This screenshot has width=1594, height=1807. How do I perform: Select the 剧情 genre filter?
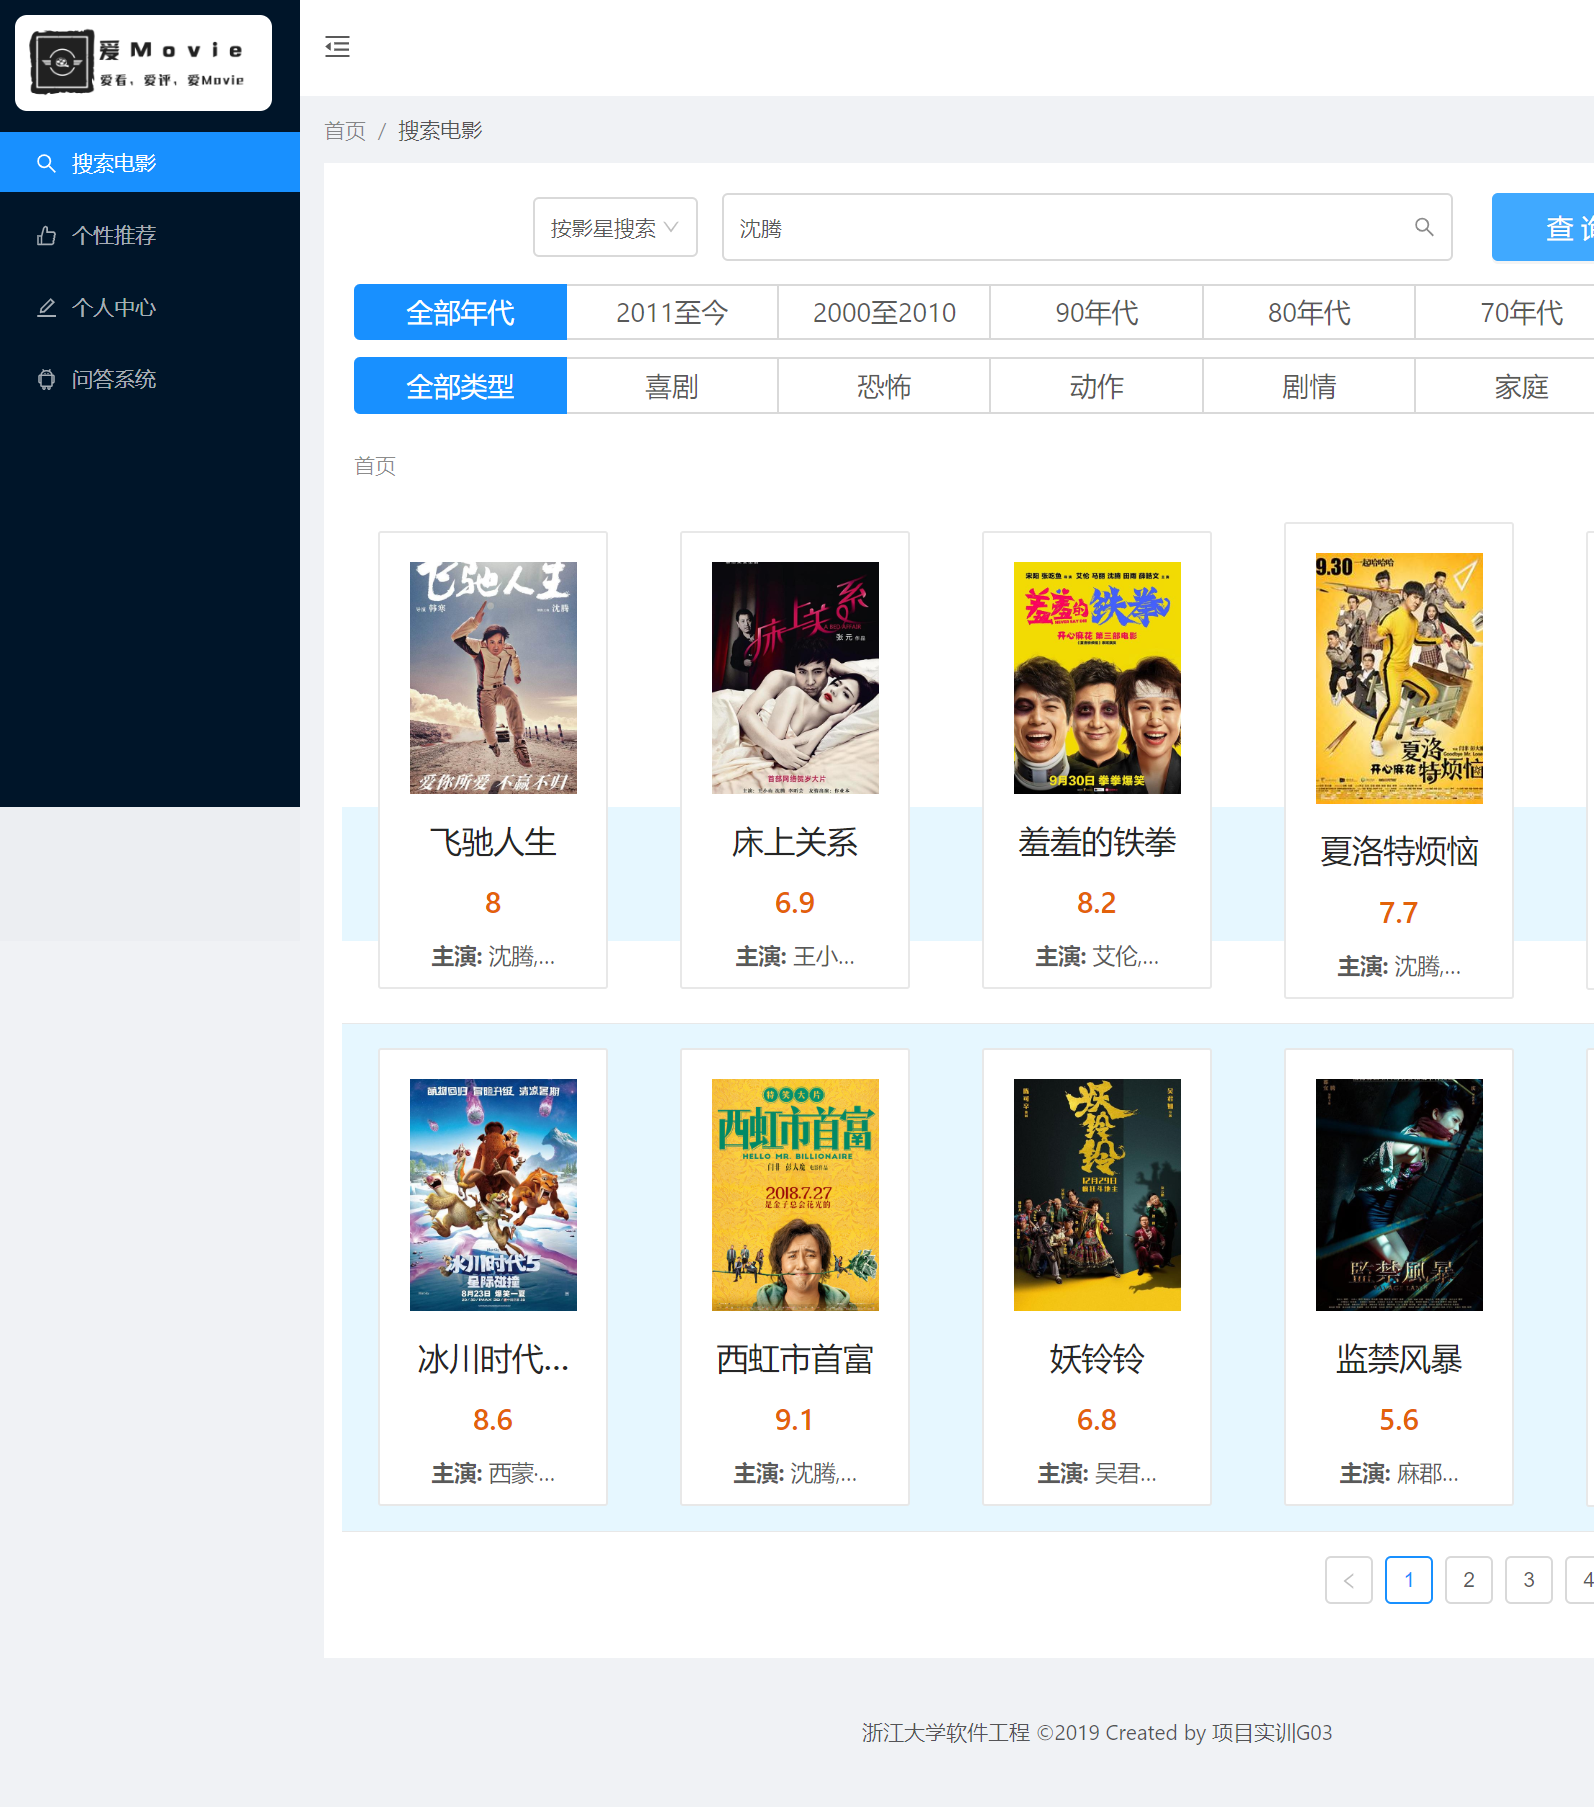point(1309,386)
